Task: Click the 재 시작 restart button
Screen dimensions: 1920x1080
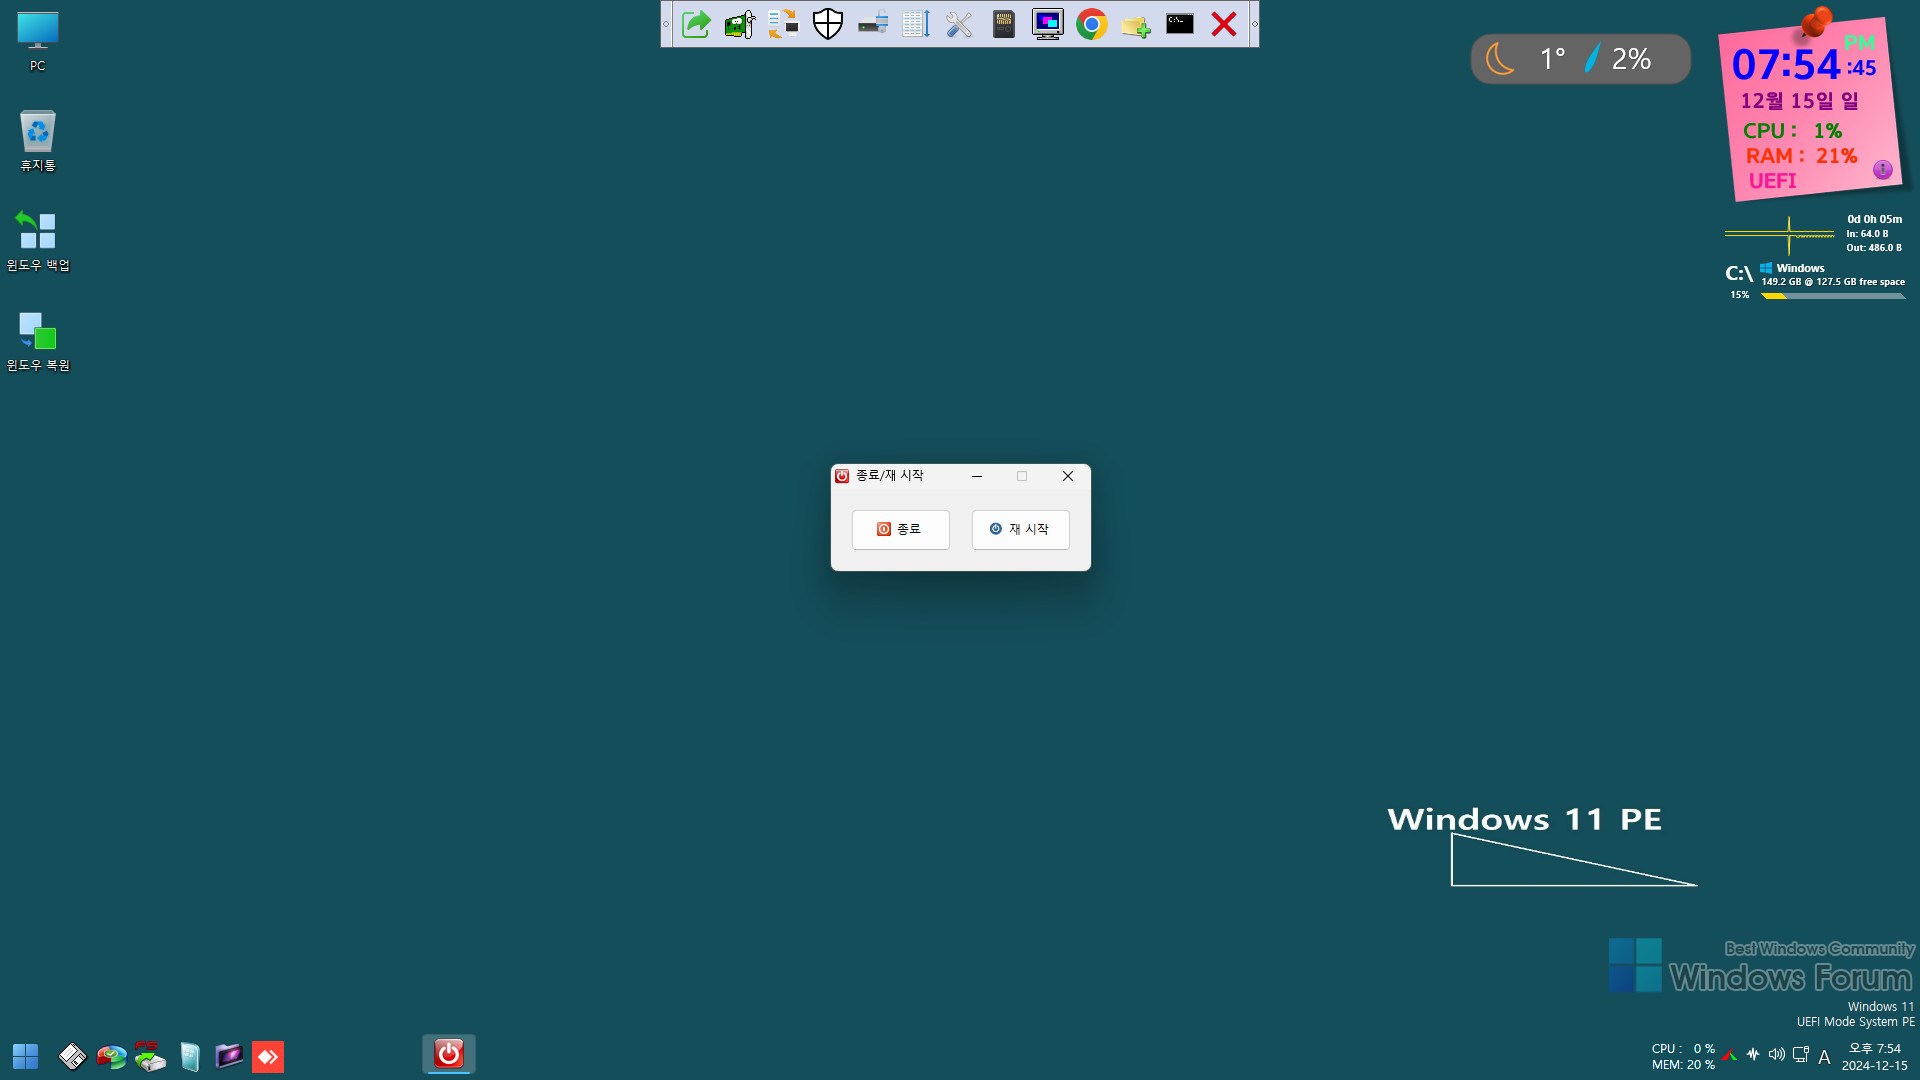Action: (1020, 529)
